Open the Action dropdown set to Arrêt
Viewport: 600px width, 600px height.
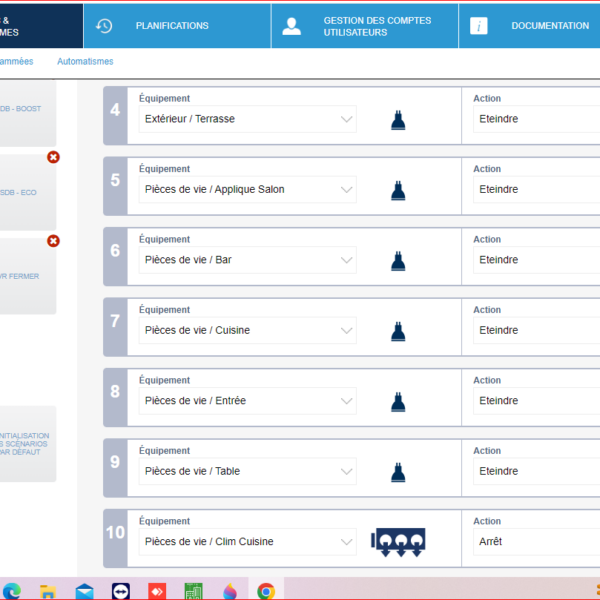pos(536,541)
